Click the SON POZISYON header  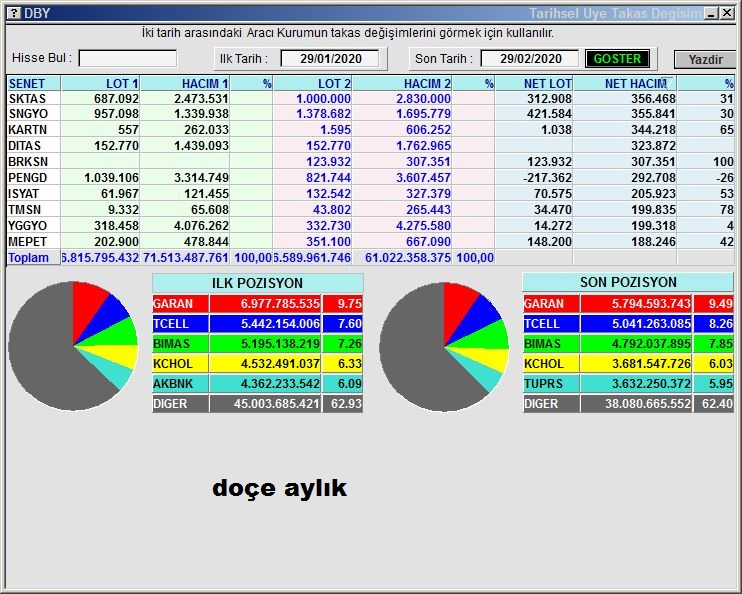pyautogui.click(x=628, y=283)
